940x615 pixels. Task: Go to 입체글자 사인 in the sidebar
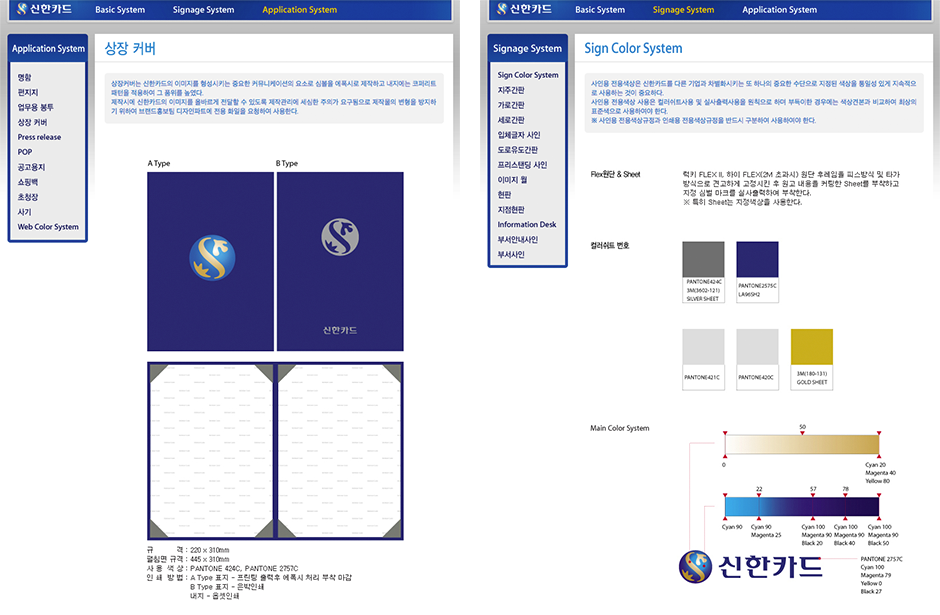[519, 135]
